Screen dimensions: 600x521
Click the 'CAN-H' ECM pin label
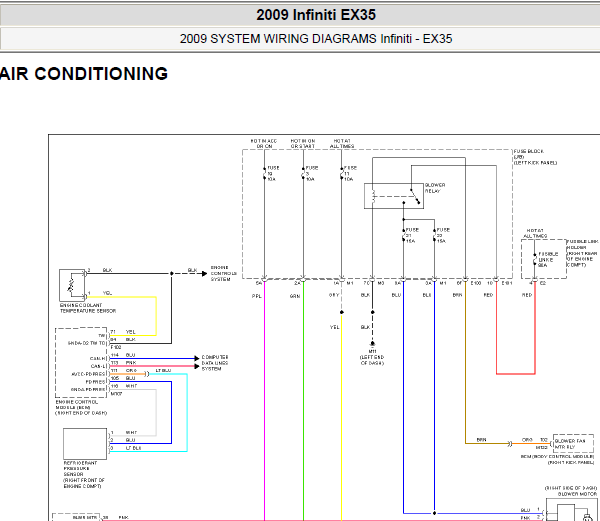click(x=97, y=359)
